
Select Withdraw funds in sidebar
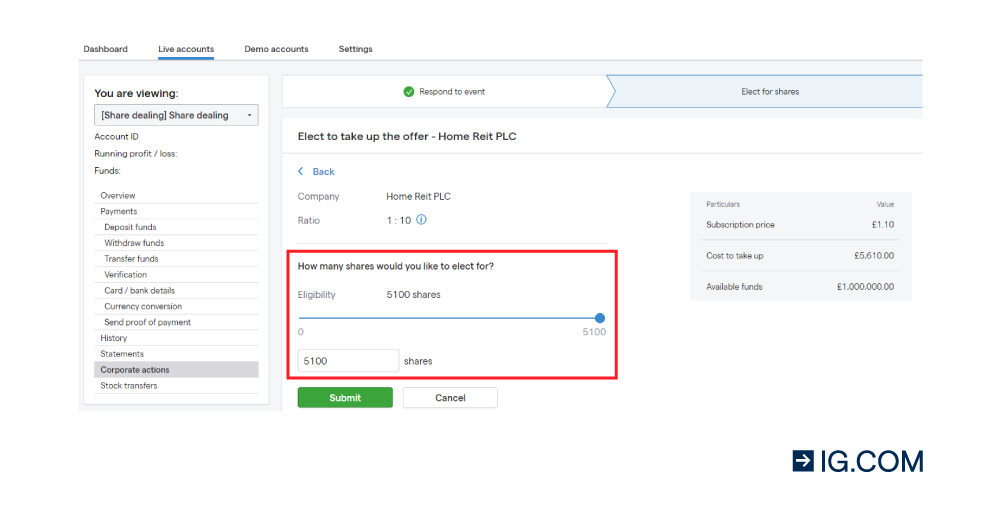click(x=134, y=243)
